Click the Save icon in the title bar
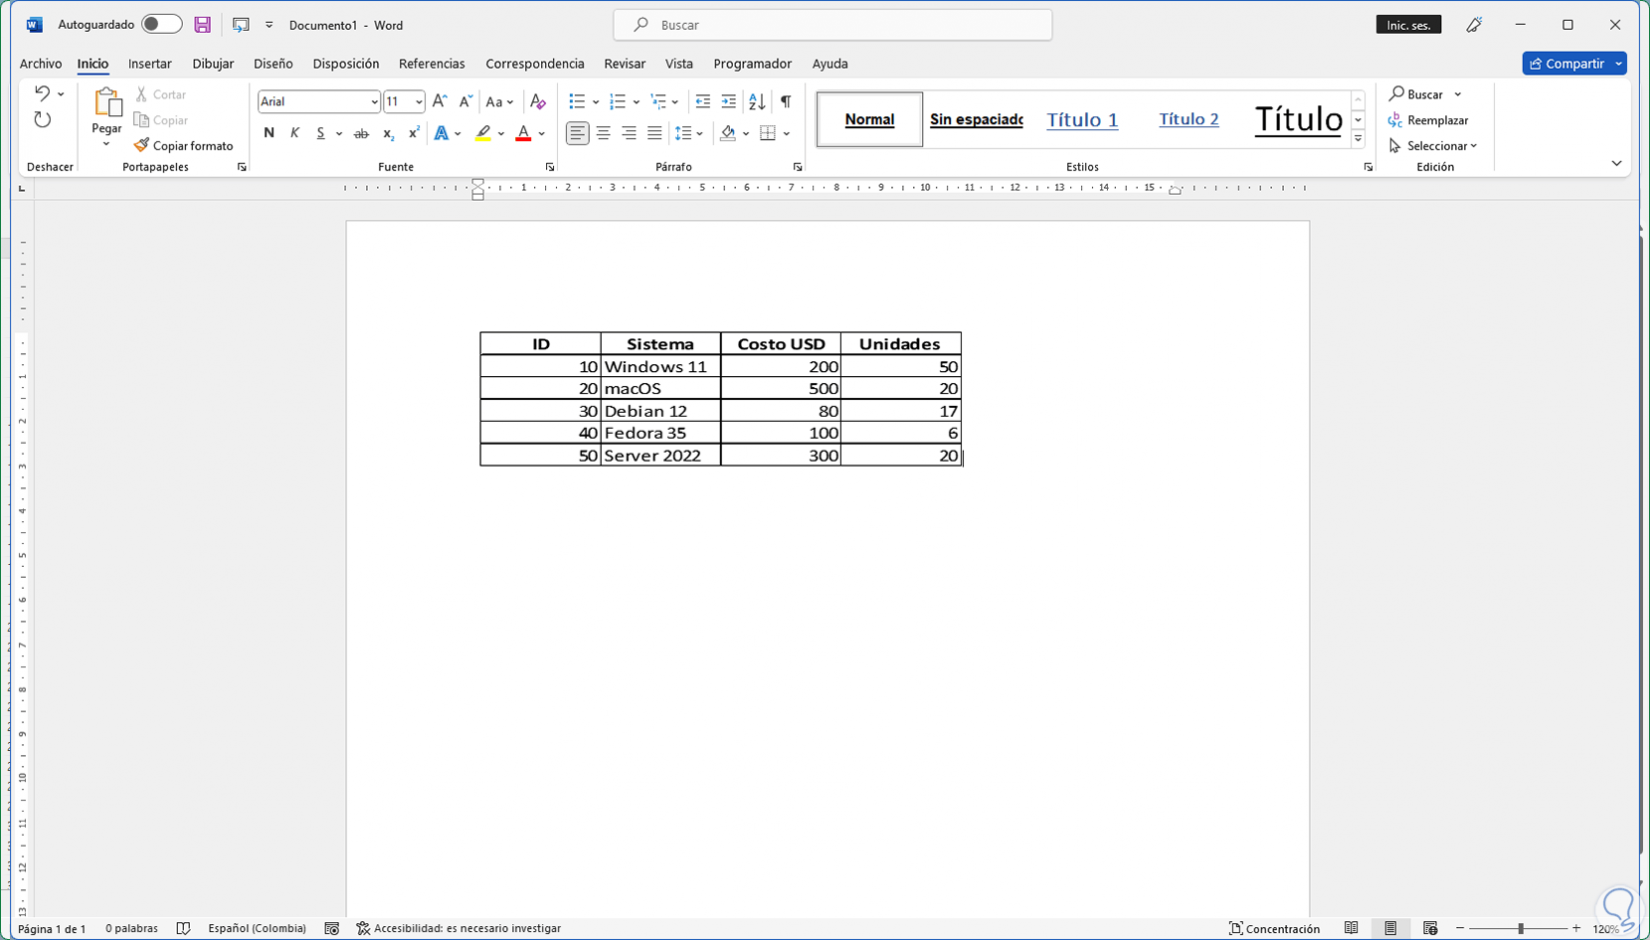 click(202, 25)
